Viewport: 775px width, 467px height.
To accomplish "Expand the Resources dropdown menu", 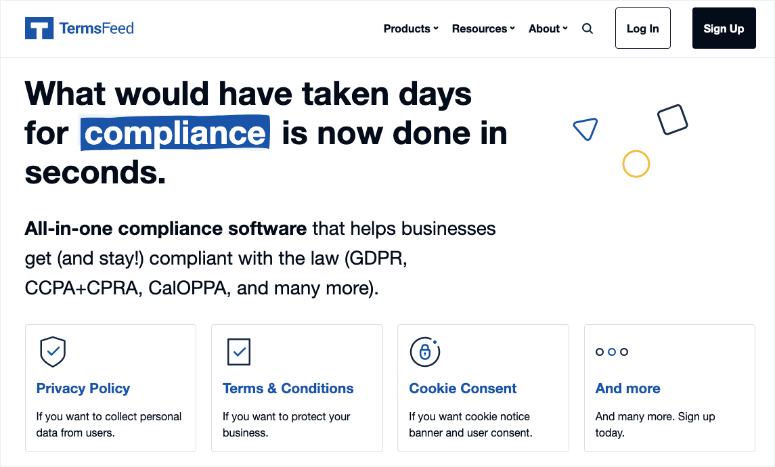I will [x=483, y=29].
